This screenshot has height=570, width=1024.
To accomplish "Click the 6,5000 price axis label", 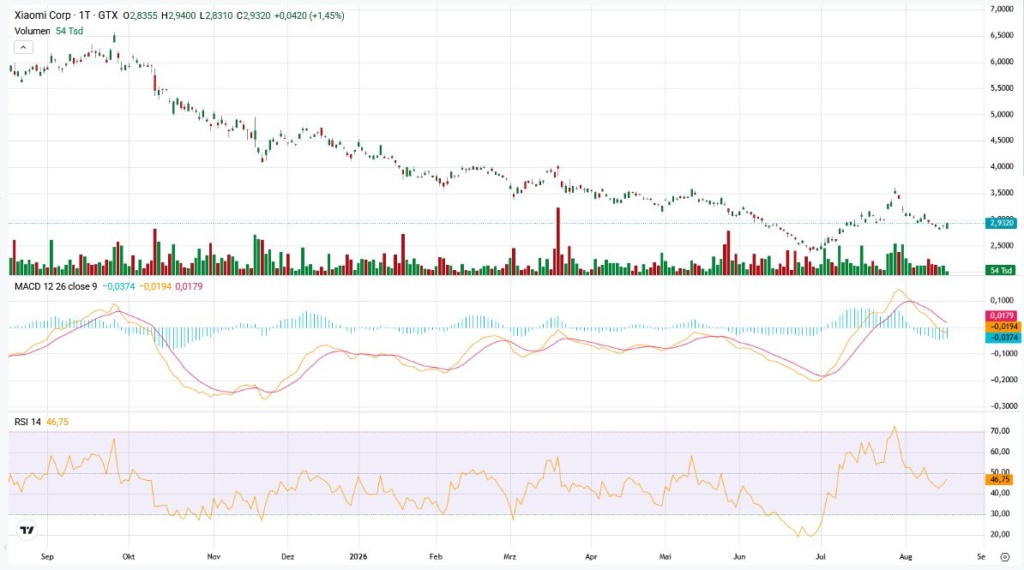I will pos(1001,35).
